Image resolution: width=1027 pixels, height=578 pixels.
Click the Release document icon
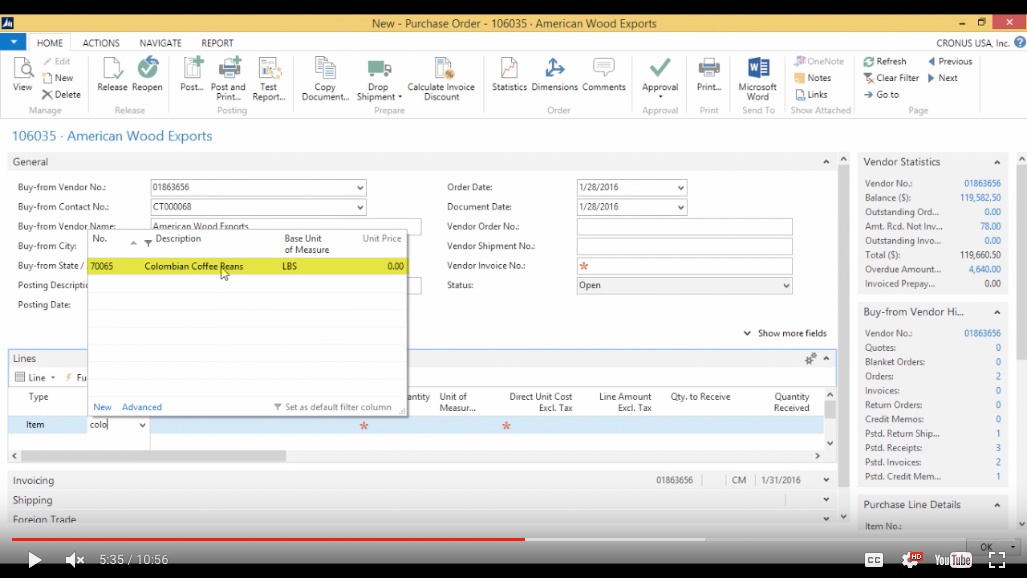[x=112, y=74]
